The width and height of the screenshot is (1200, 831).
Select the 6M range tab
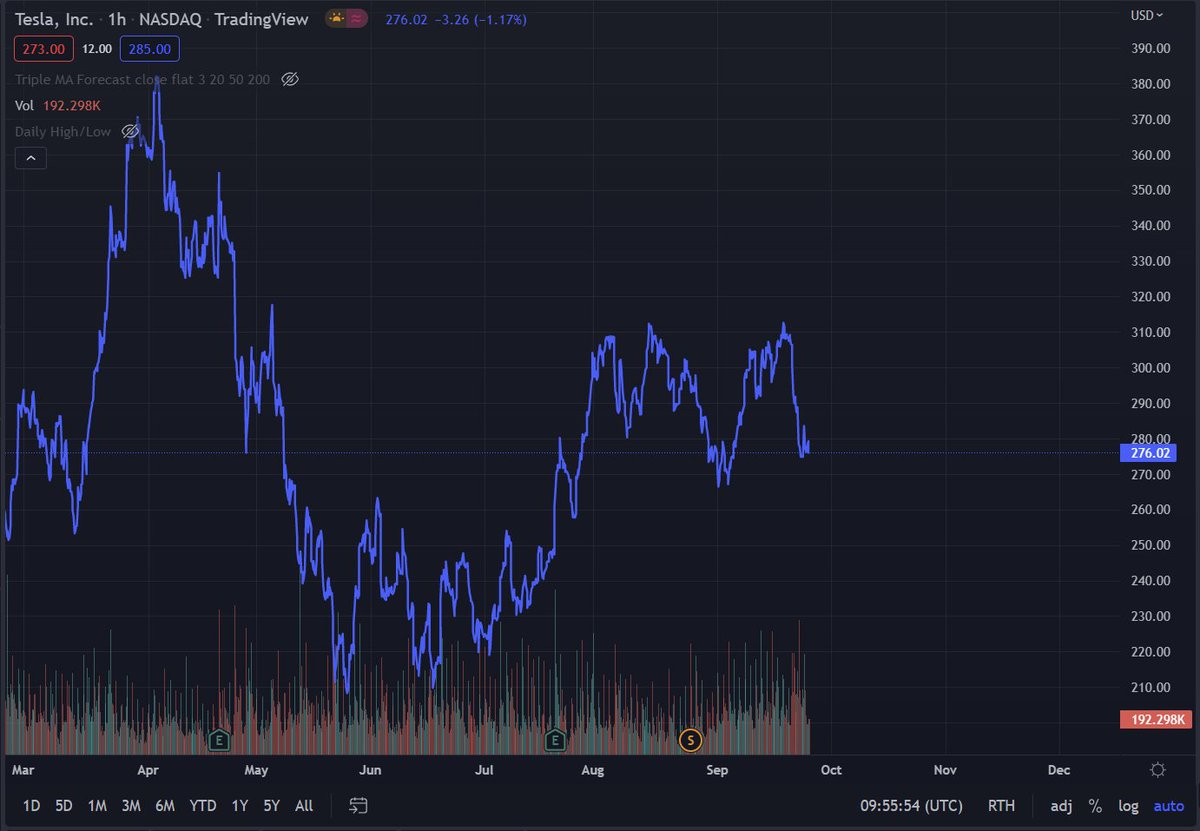[x=165, y=806]
